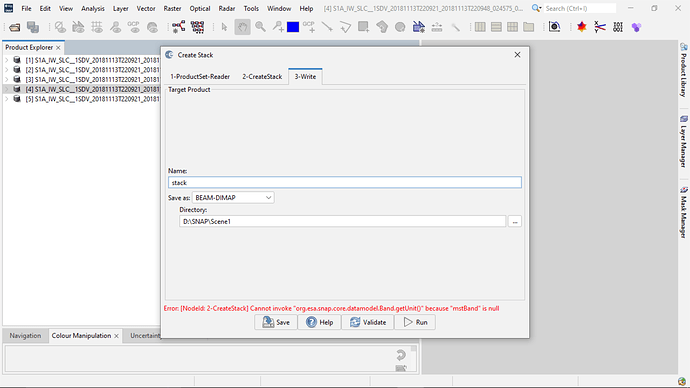Toggle the pin overlay eye icon

pos(115,27)
